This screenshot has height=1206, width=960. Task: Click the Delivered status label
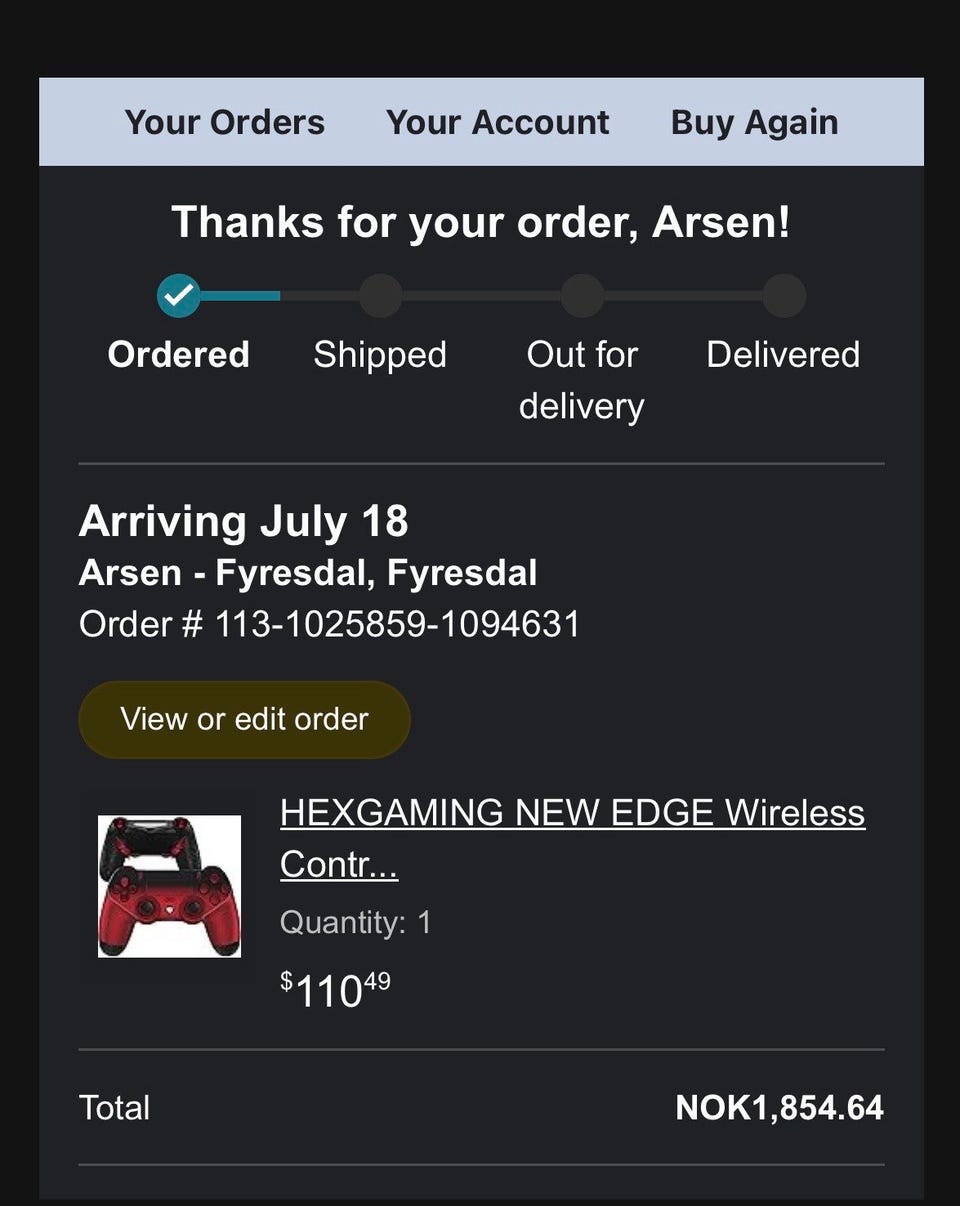tap(783, 355)
